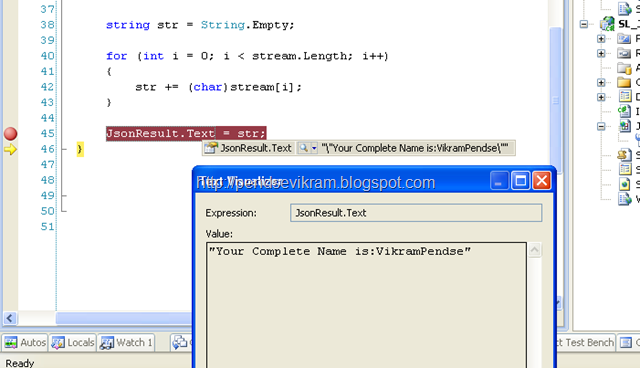Click the 'String.Empty' text on line 38
This screenshot has width=640, height=368.
(x=247, y=25)
